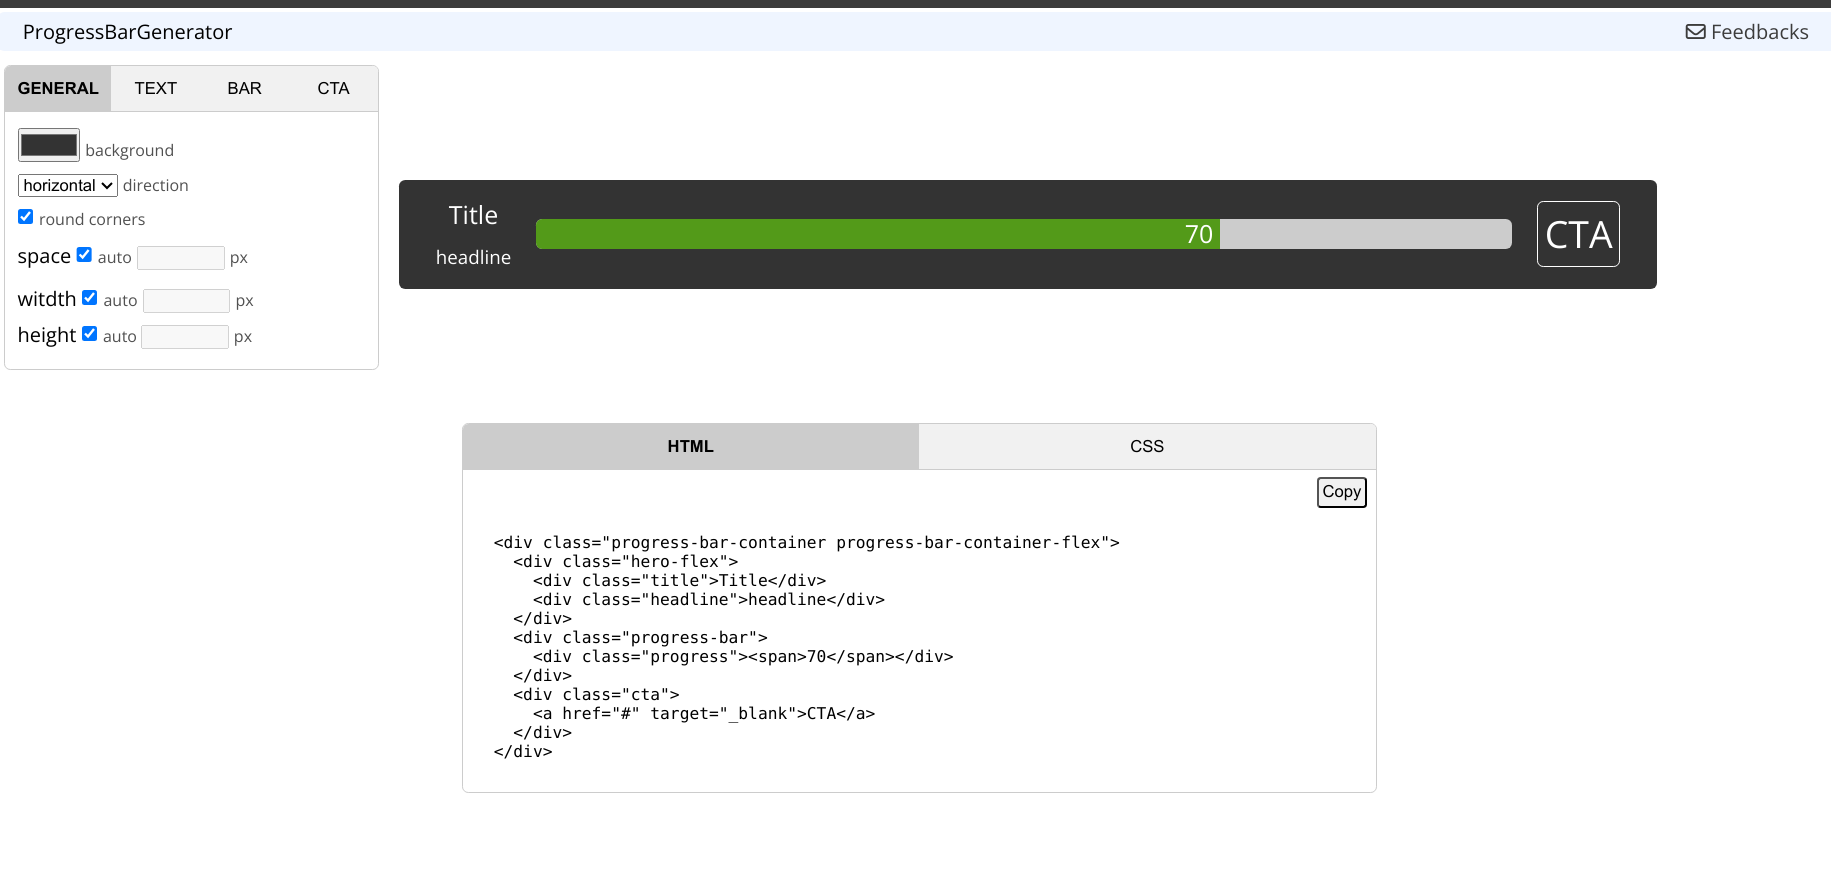Switch to the GENERAL tab
Viewport: 1831px width, 876px height.
pos(58,88)
